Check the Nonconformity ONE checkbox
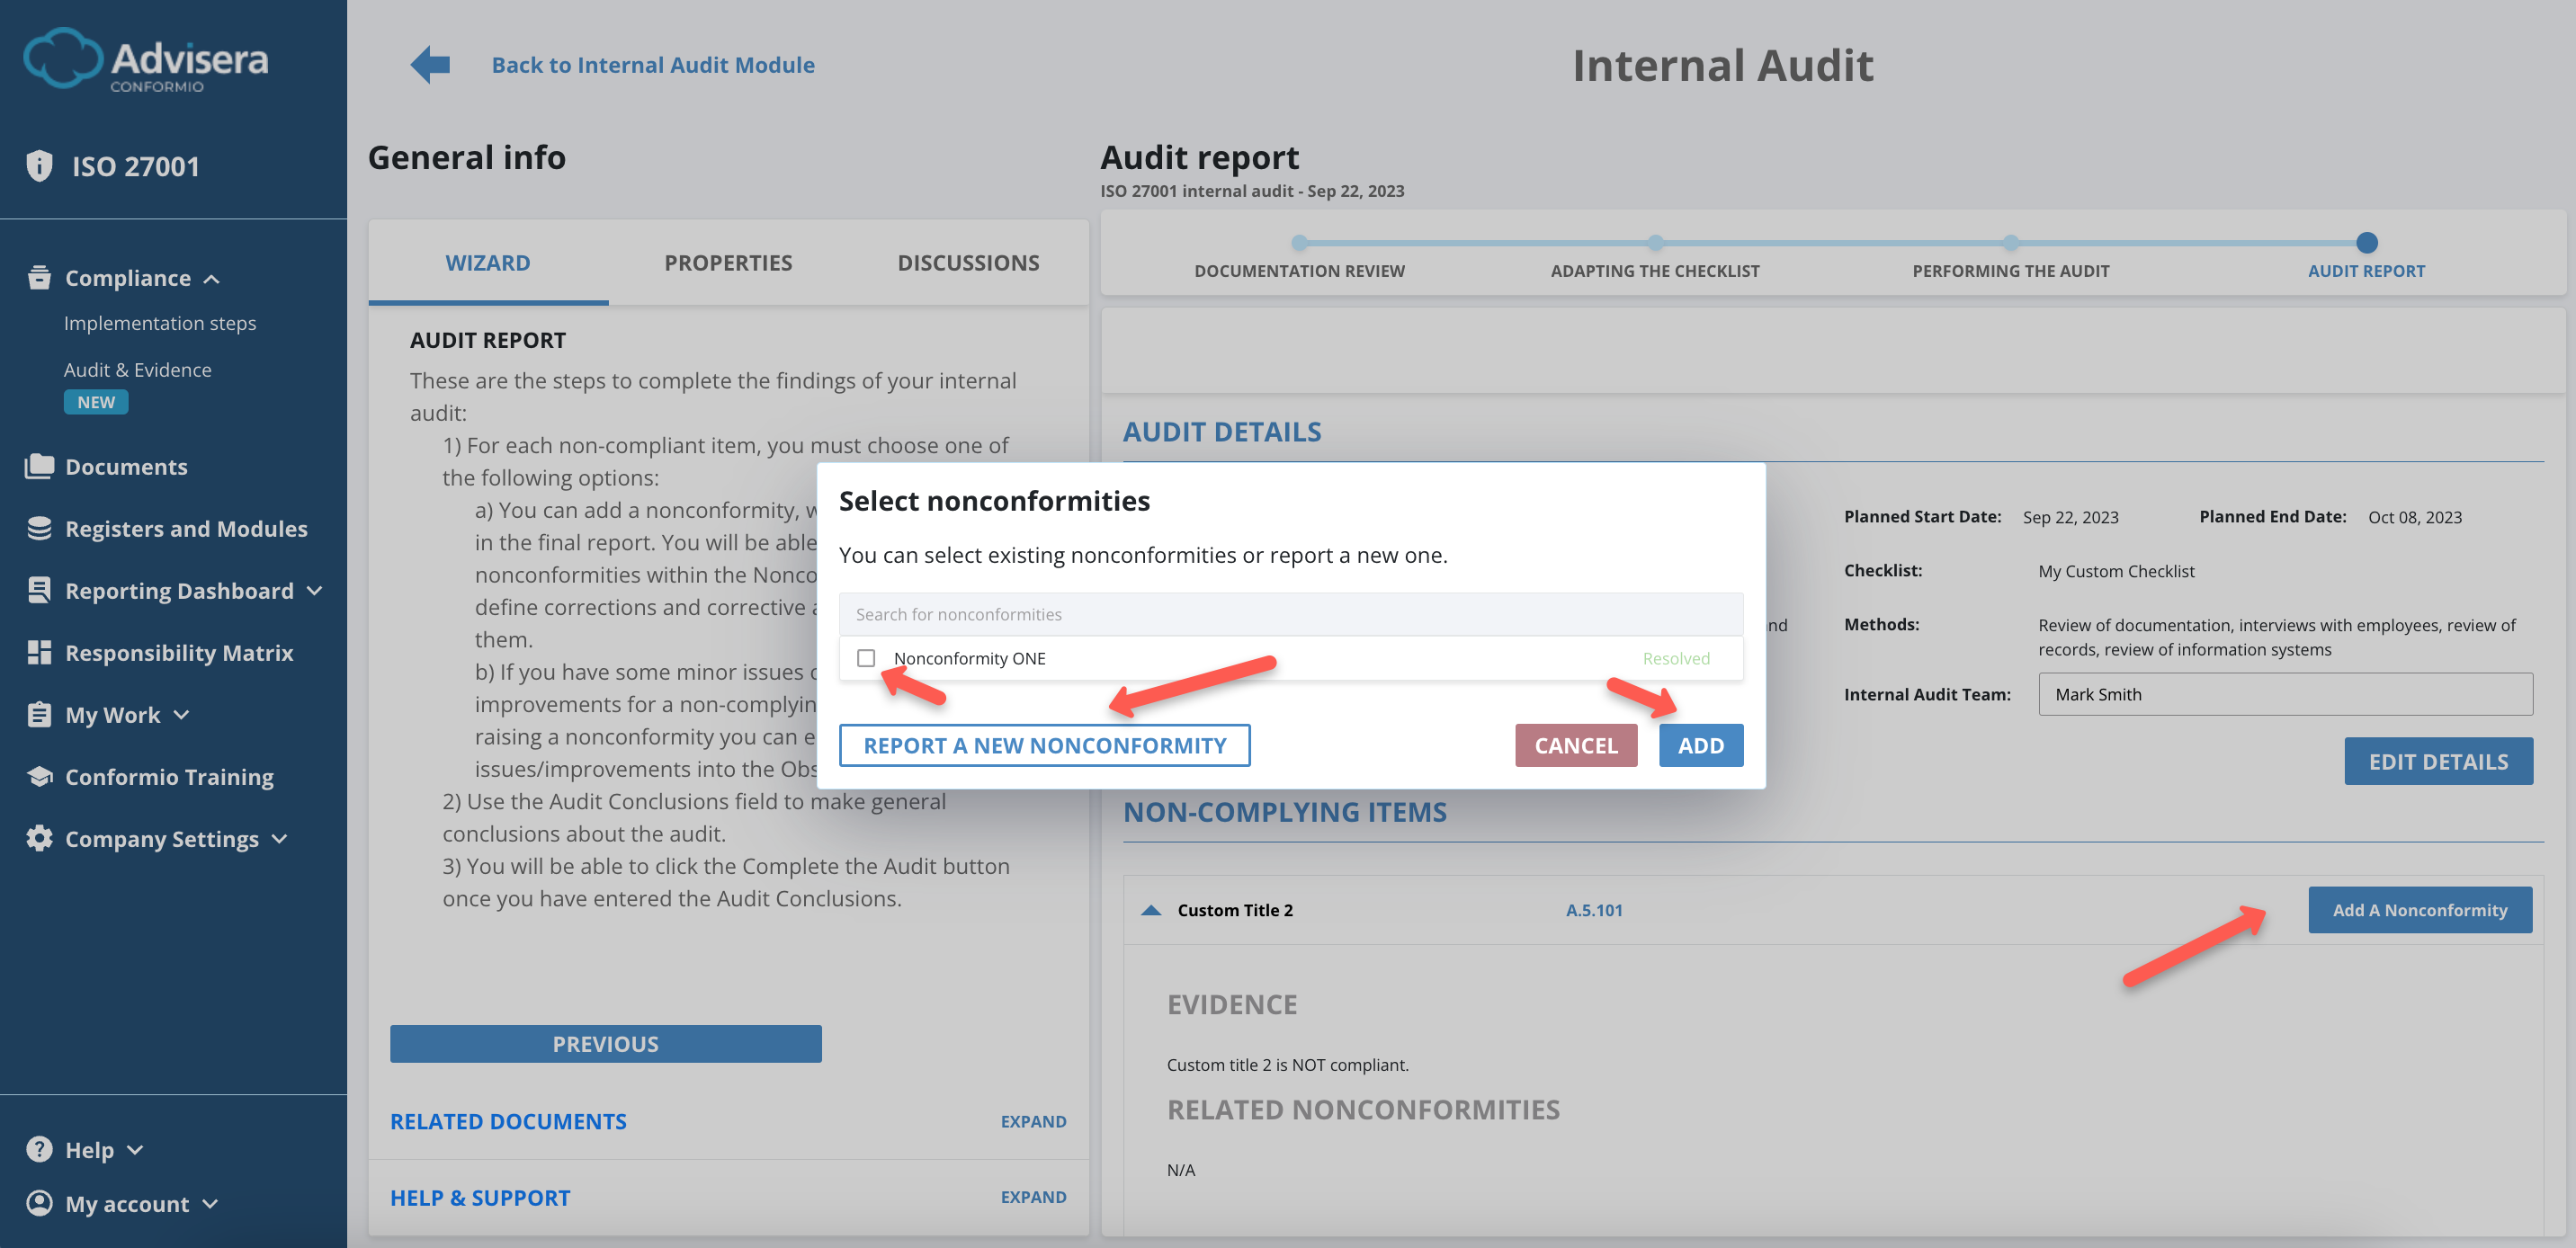Screen dimensions: 2576x1248 point(866,658)
